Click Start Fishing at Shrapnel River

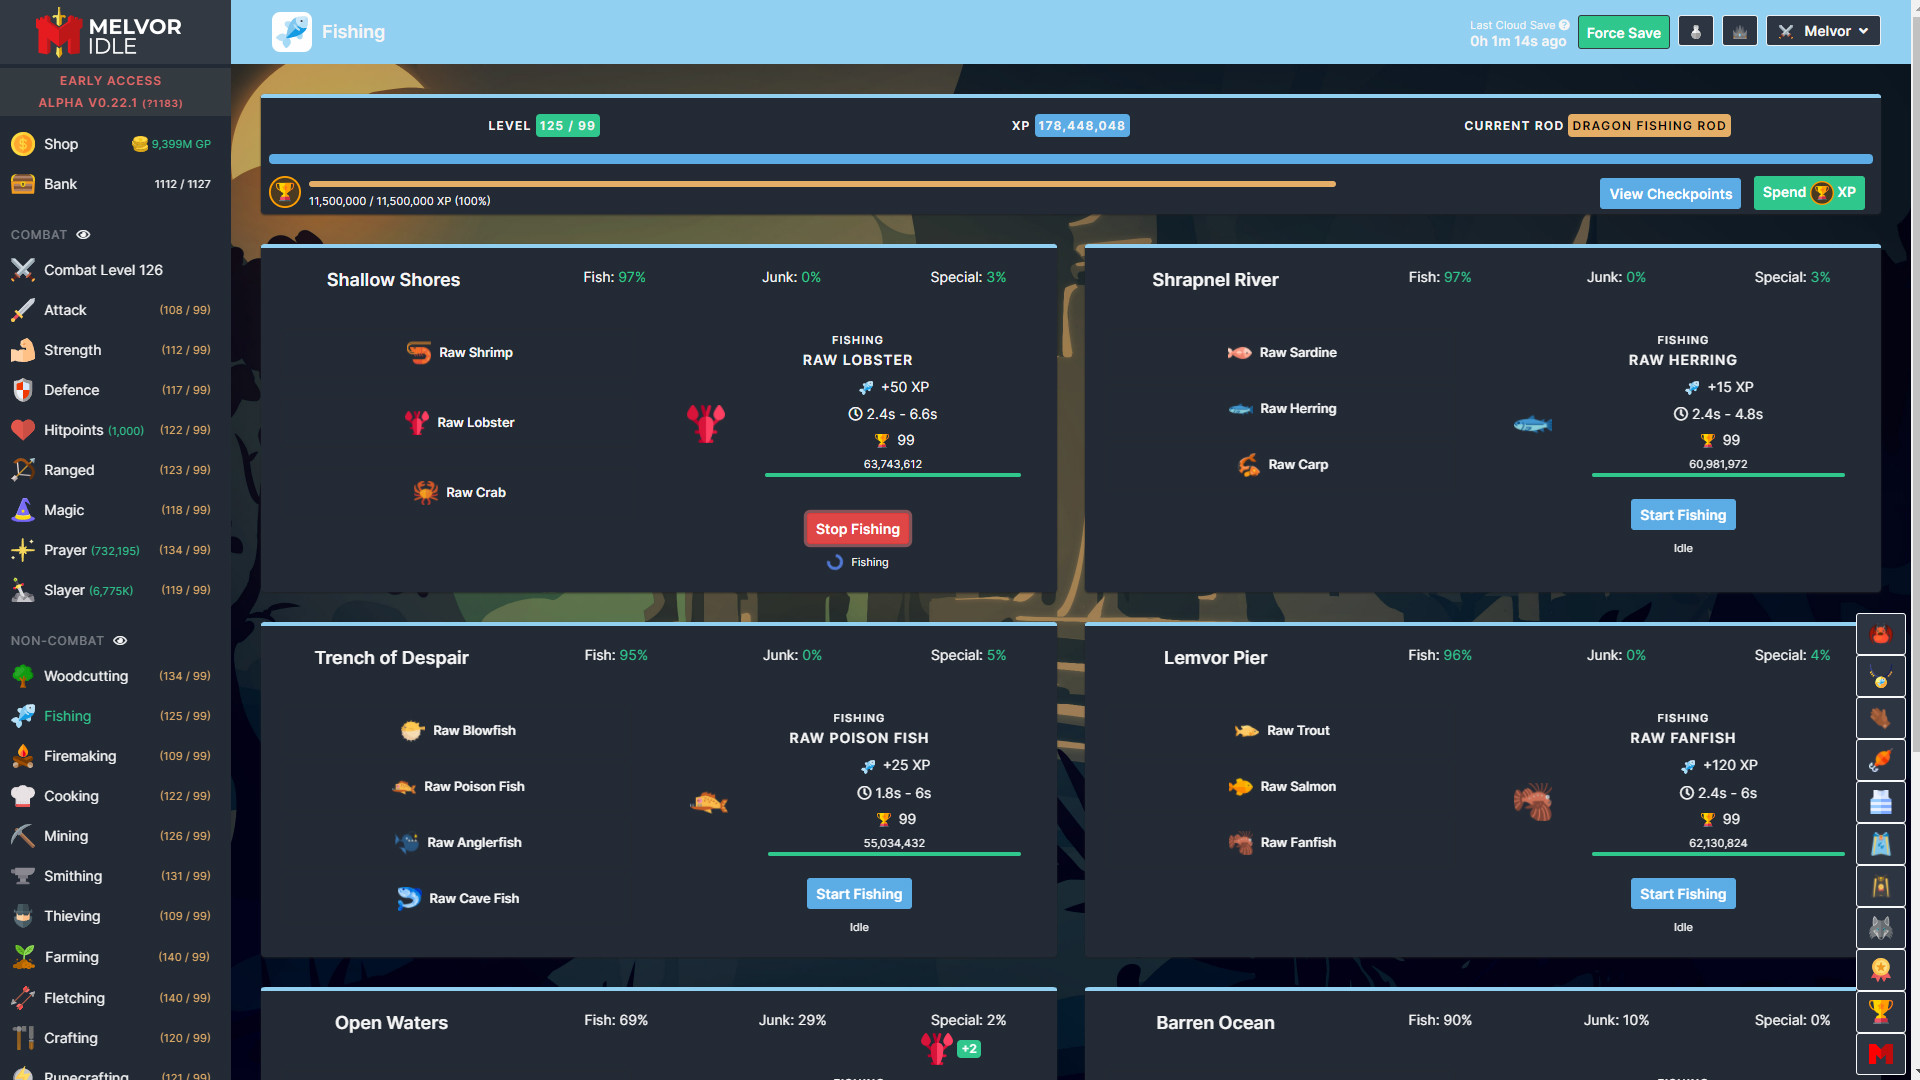point(1683,514)
